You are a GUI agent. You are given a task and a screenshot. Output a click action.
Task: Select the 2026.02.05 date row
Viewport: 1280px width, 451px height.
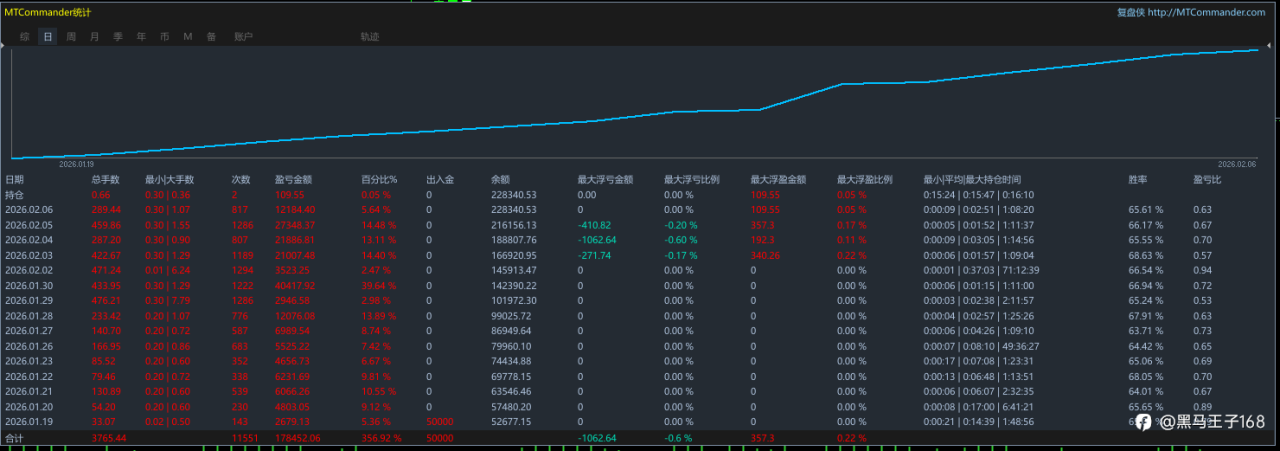pos(30,225)
